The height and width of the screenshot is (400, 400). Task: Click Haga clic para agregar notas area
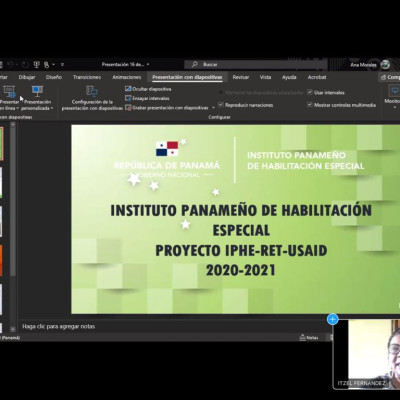click(59, 326)
